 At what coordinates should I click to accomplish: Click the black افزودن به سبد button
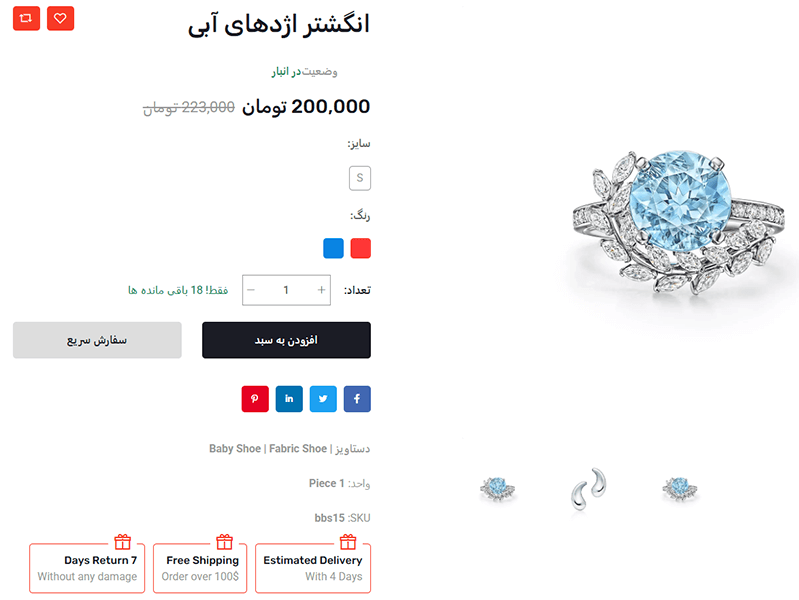(x=286, y=340)
